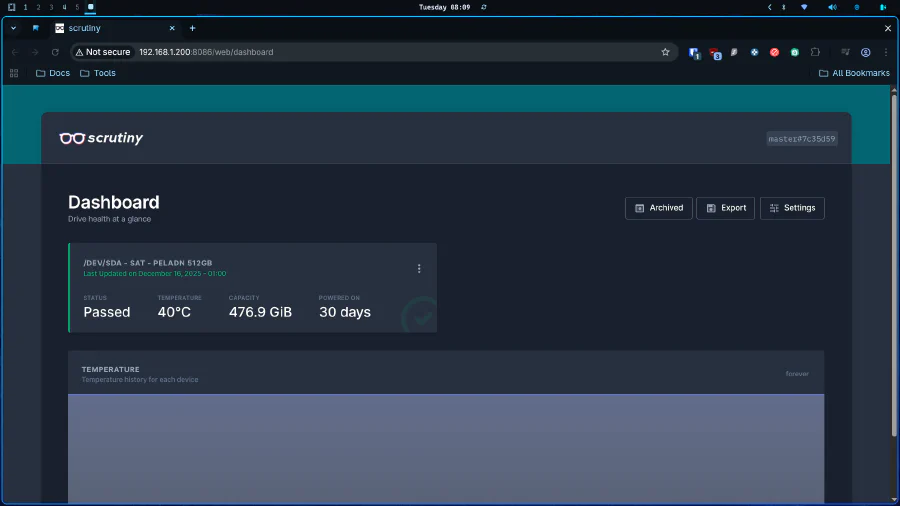Expand the tab search dropdown
The width and height of the screenshot is (900, 506).
click(x=13, y=28)
